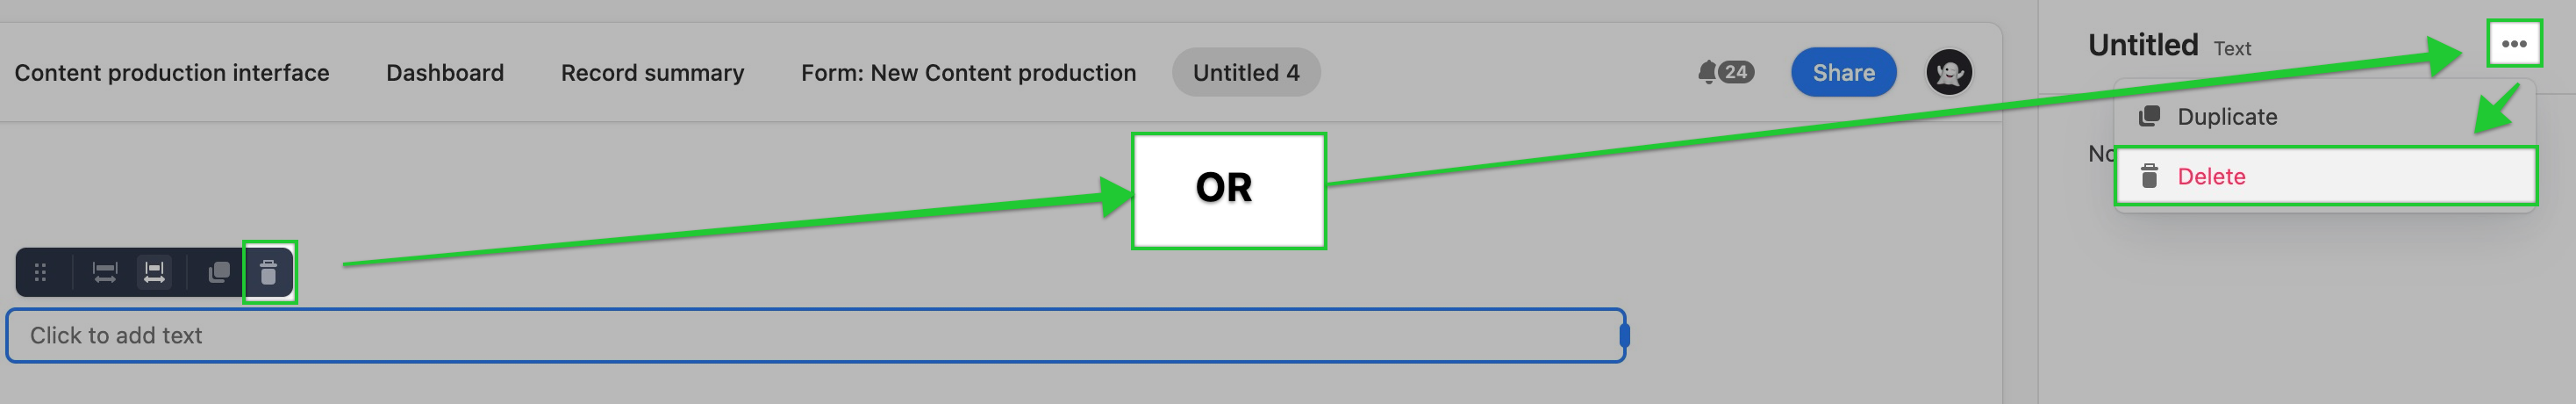Go to Form: New Content production tab
2576x404 pixels.
(969, 73)
